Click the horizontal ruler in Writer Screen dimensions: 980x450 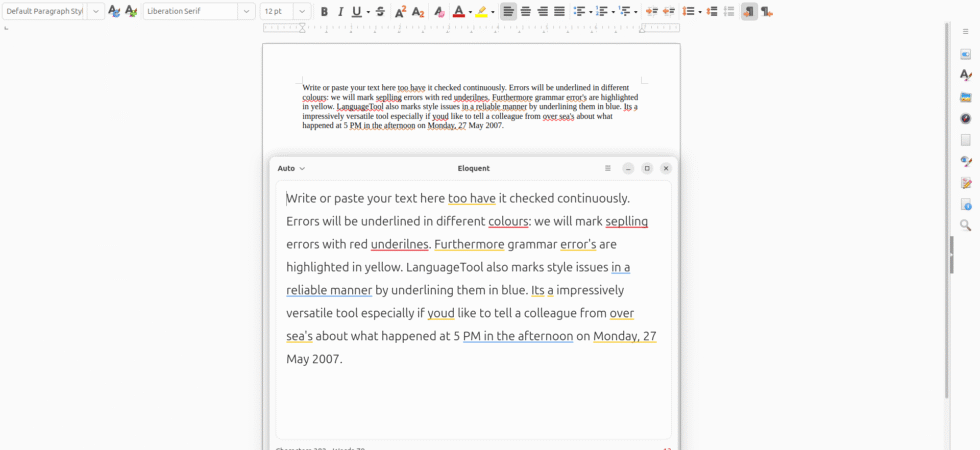pos(471,28)
